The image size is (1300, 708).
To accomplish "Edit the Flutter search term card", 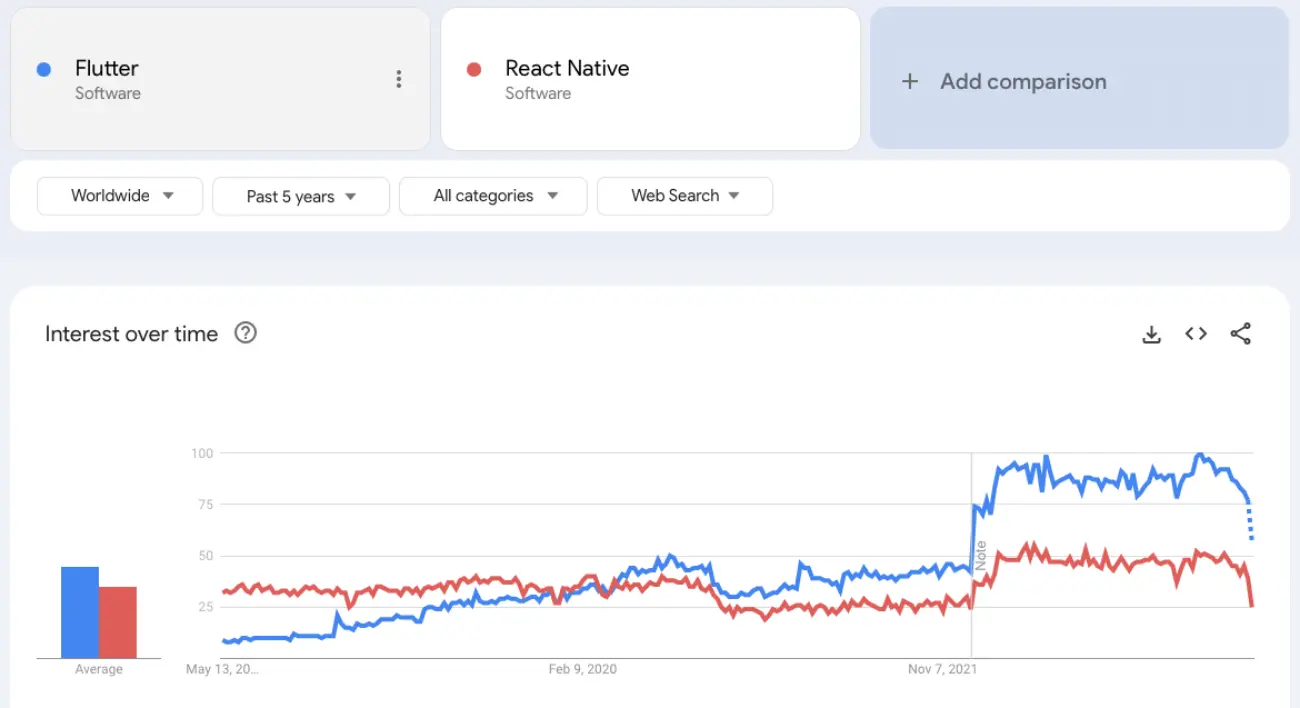I will point(220,79).
